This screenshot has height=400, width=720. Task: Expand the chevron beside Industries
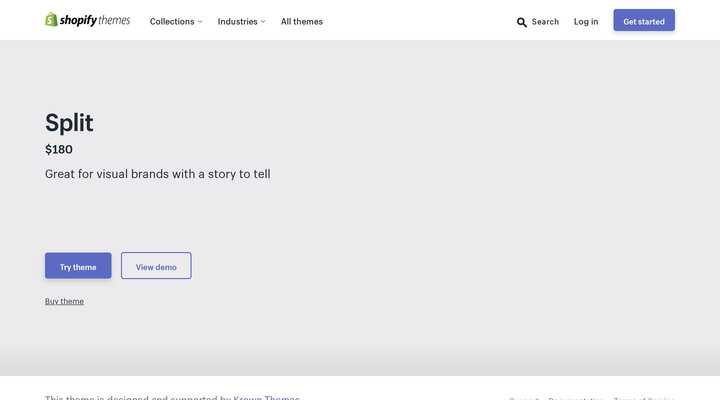[263, 21]
